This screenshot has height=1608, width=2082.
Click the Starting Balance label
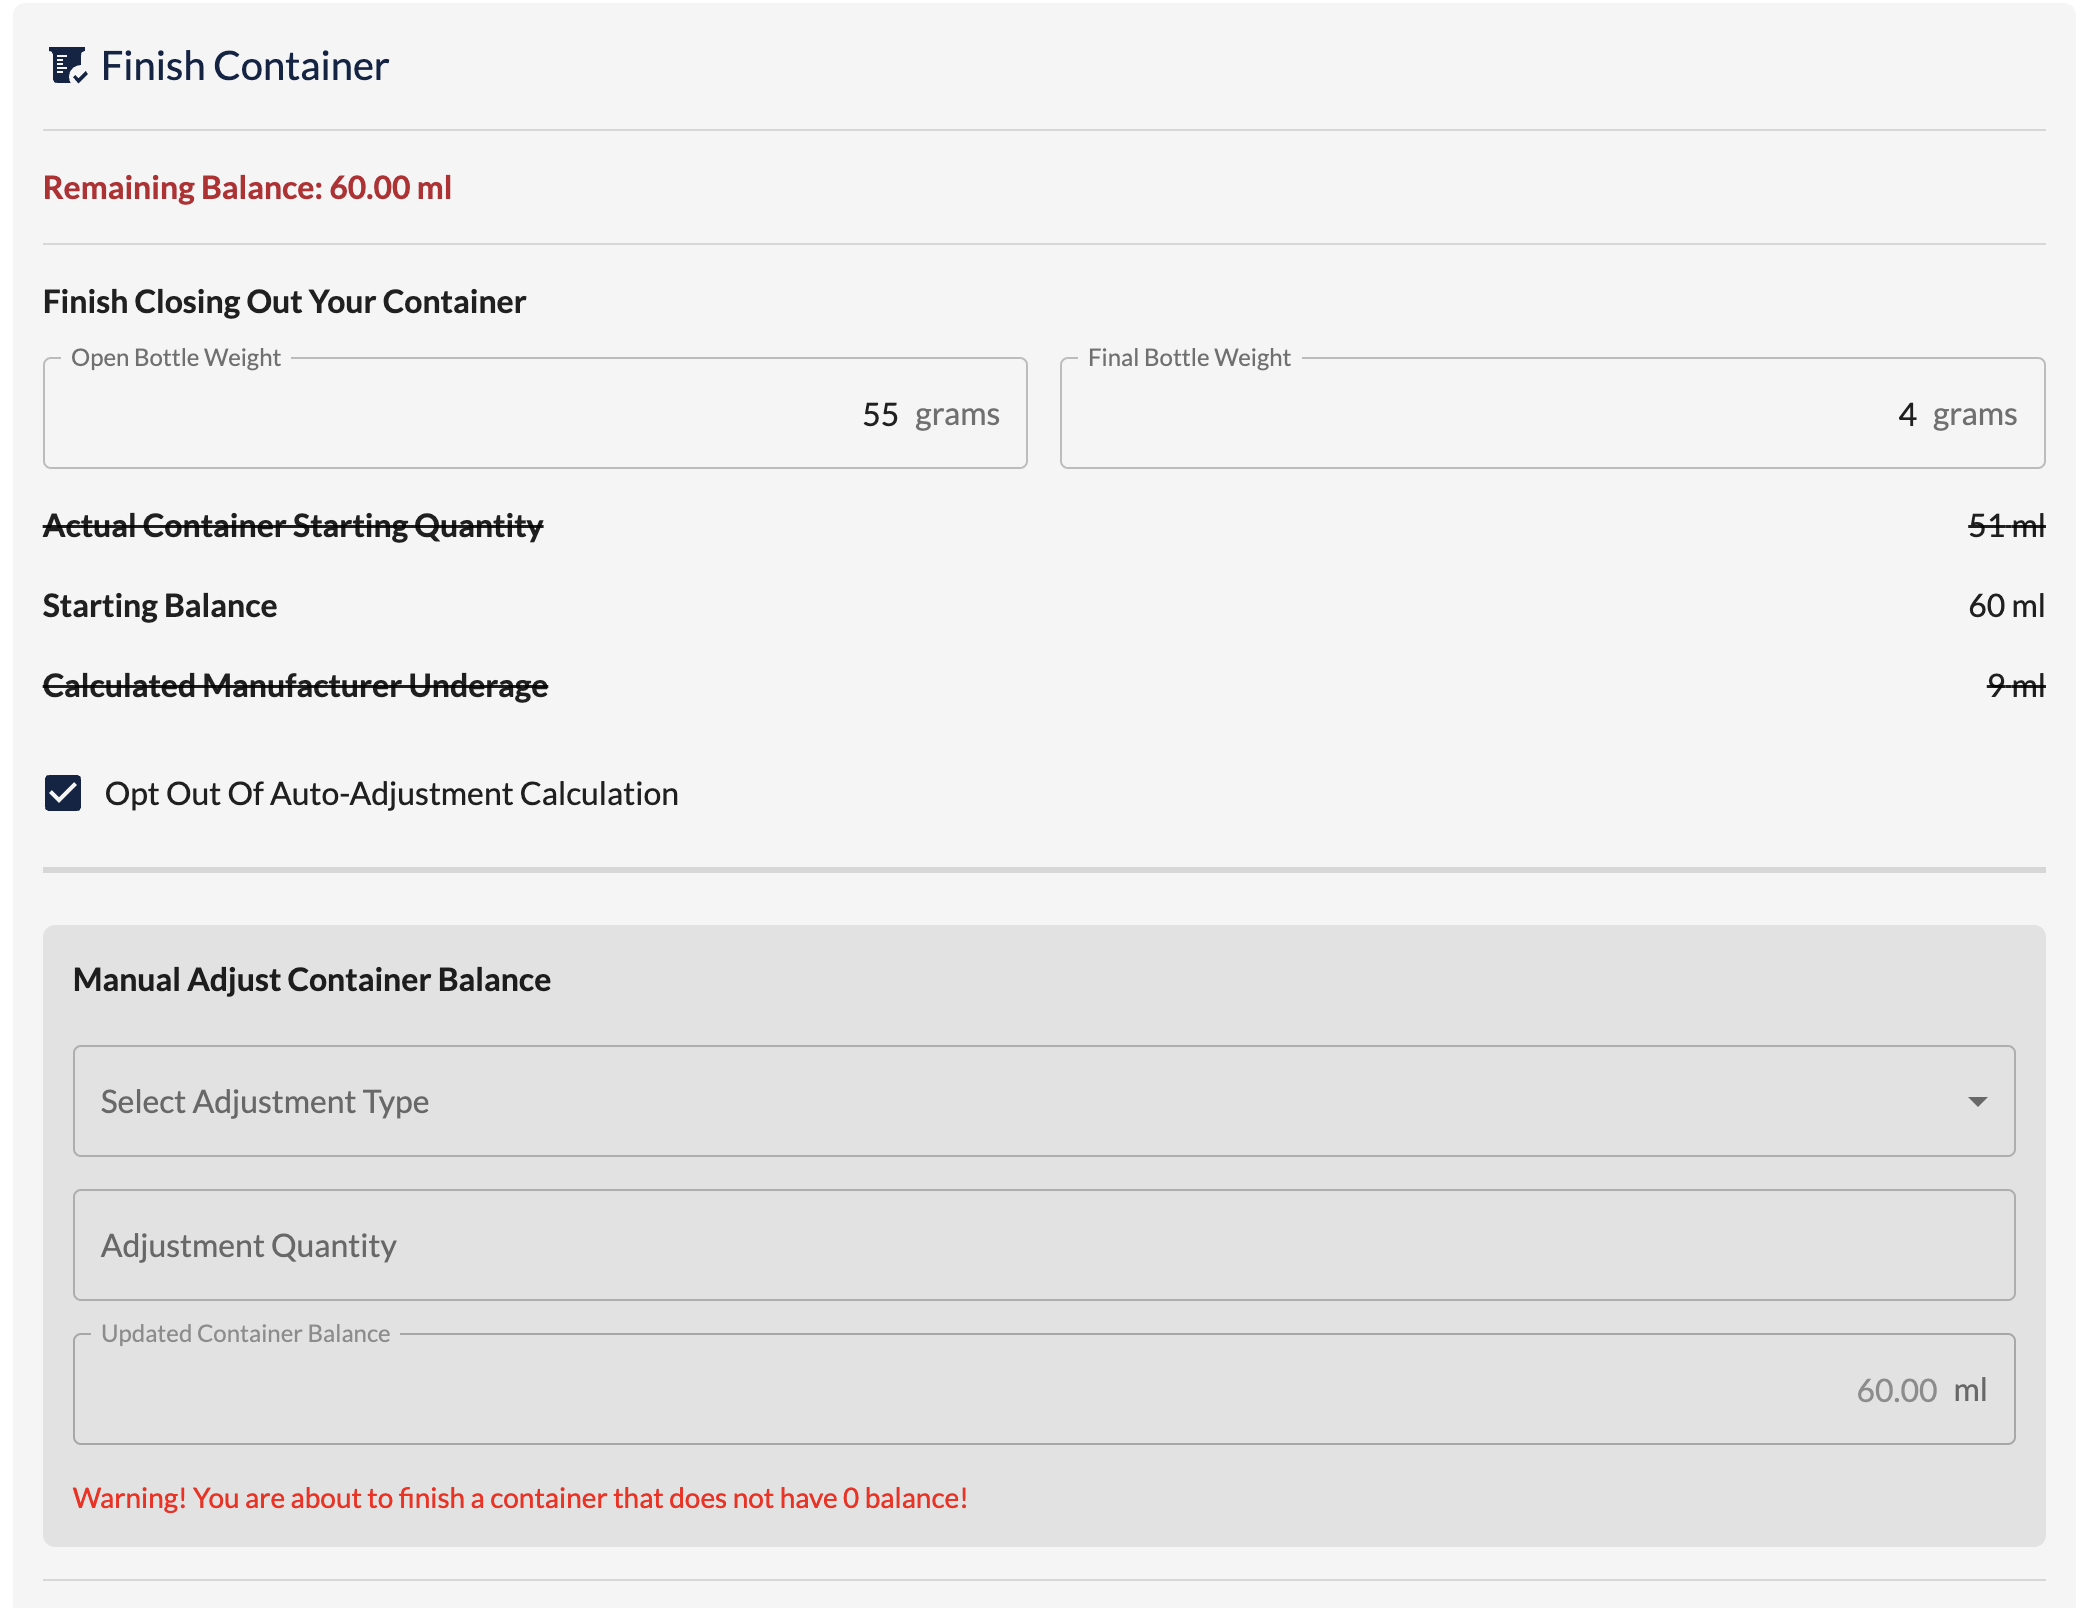[160, 605]
